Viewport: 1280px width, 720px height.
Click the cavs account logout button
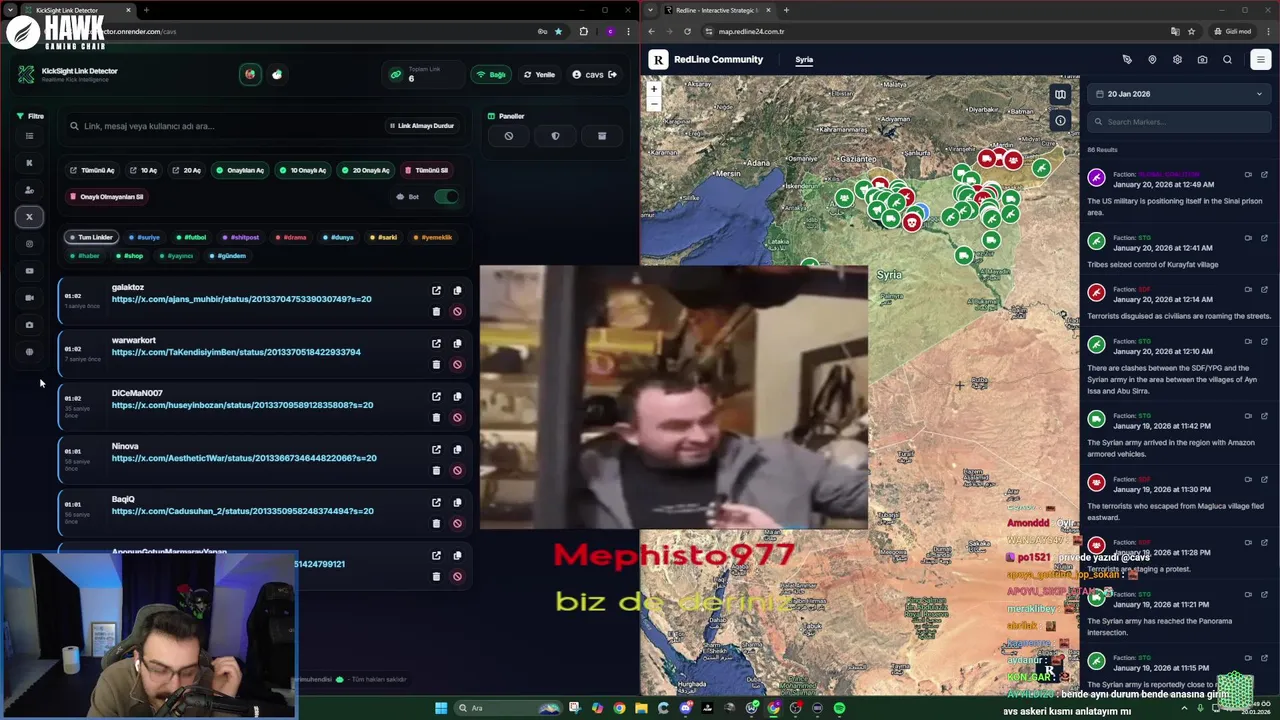click(612, 75)
